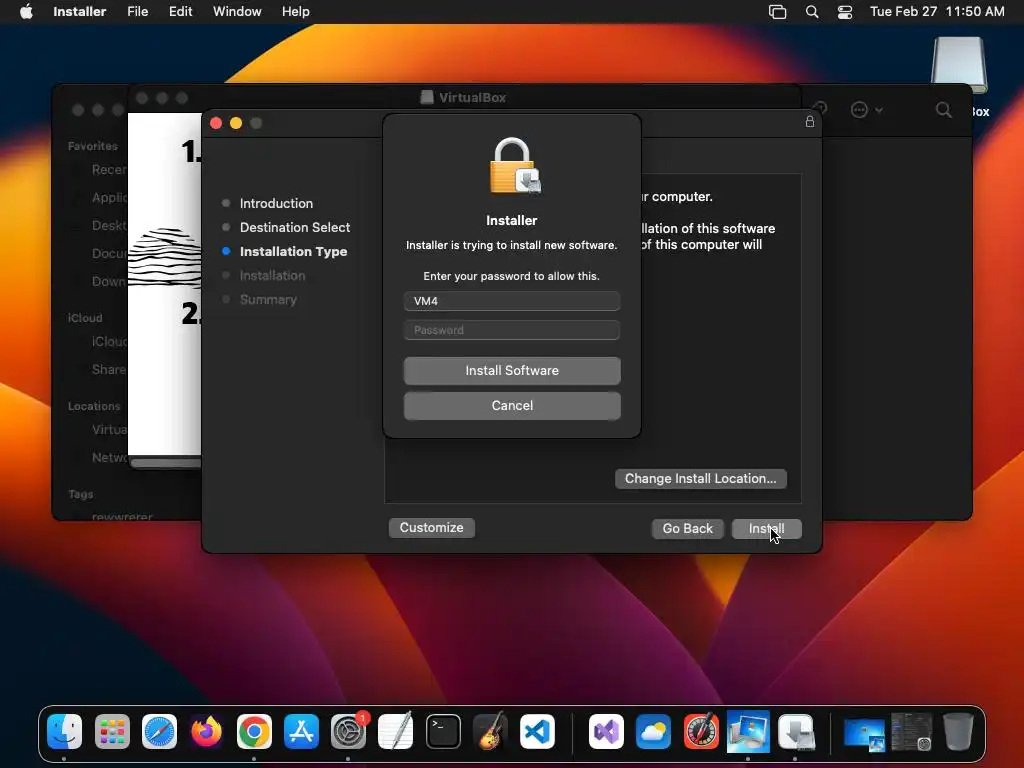Click the Install button in Installer

[x=767, y=528]
